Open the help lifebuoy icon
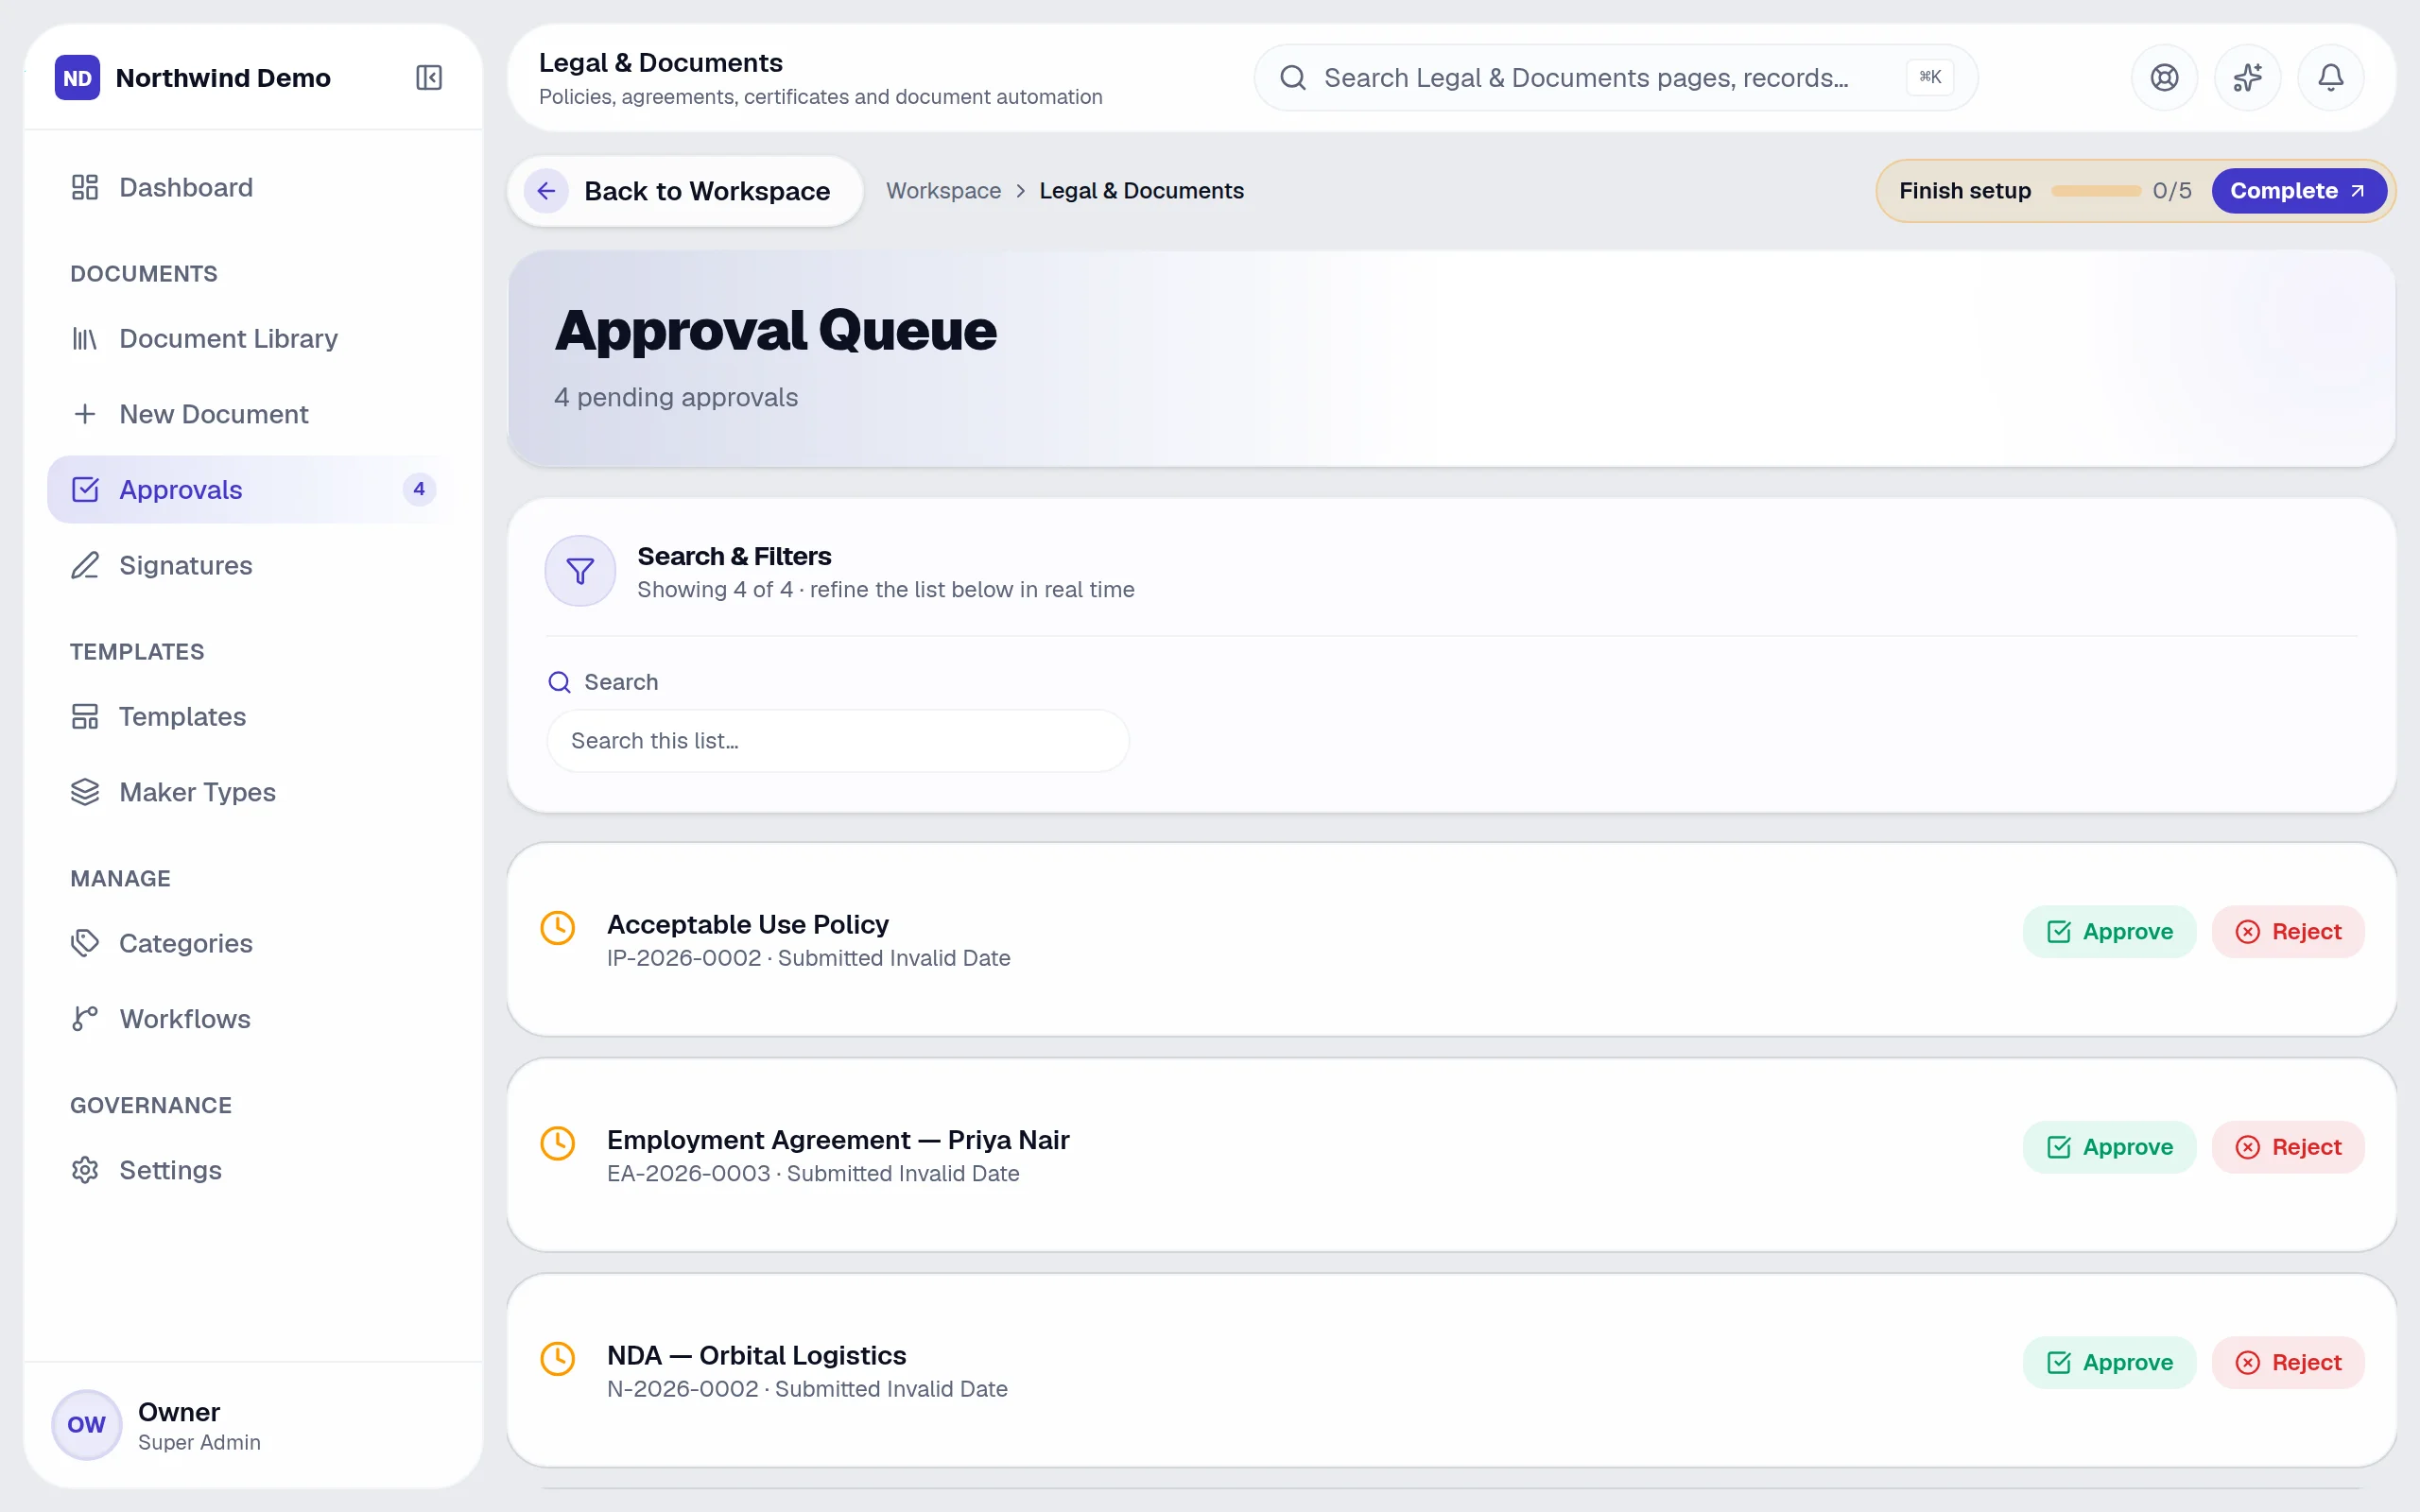 click(2164, 77)
